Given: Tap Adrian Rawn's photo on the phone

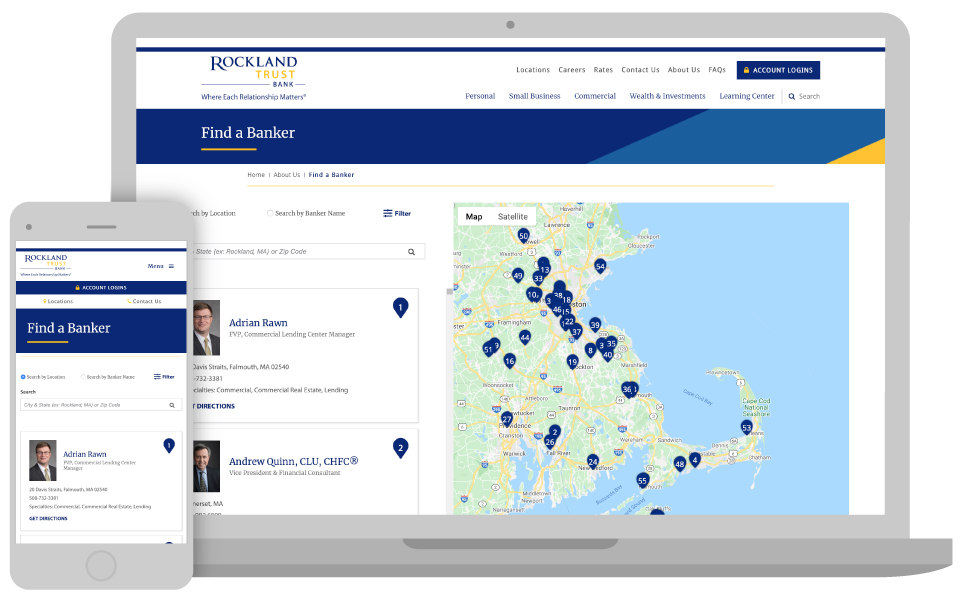Looking at the screenshot, I should (43, 460).
